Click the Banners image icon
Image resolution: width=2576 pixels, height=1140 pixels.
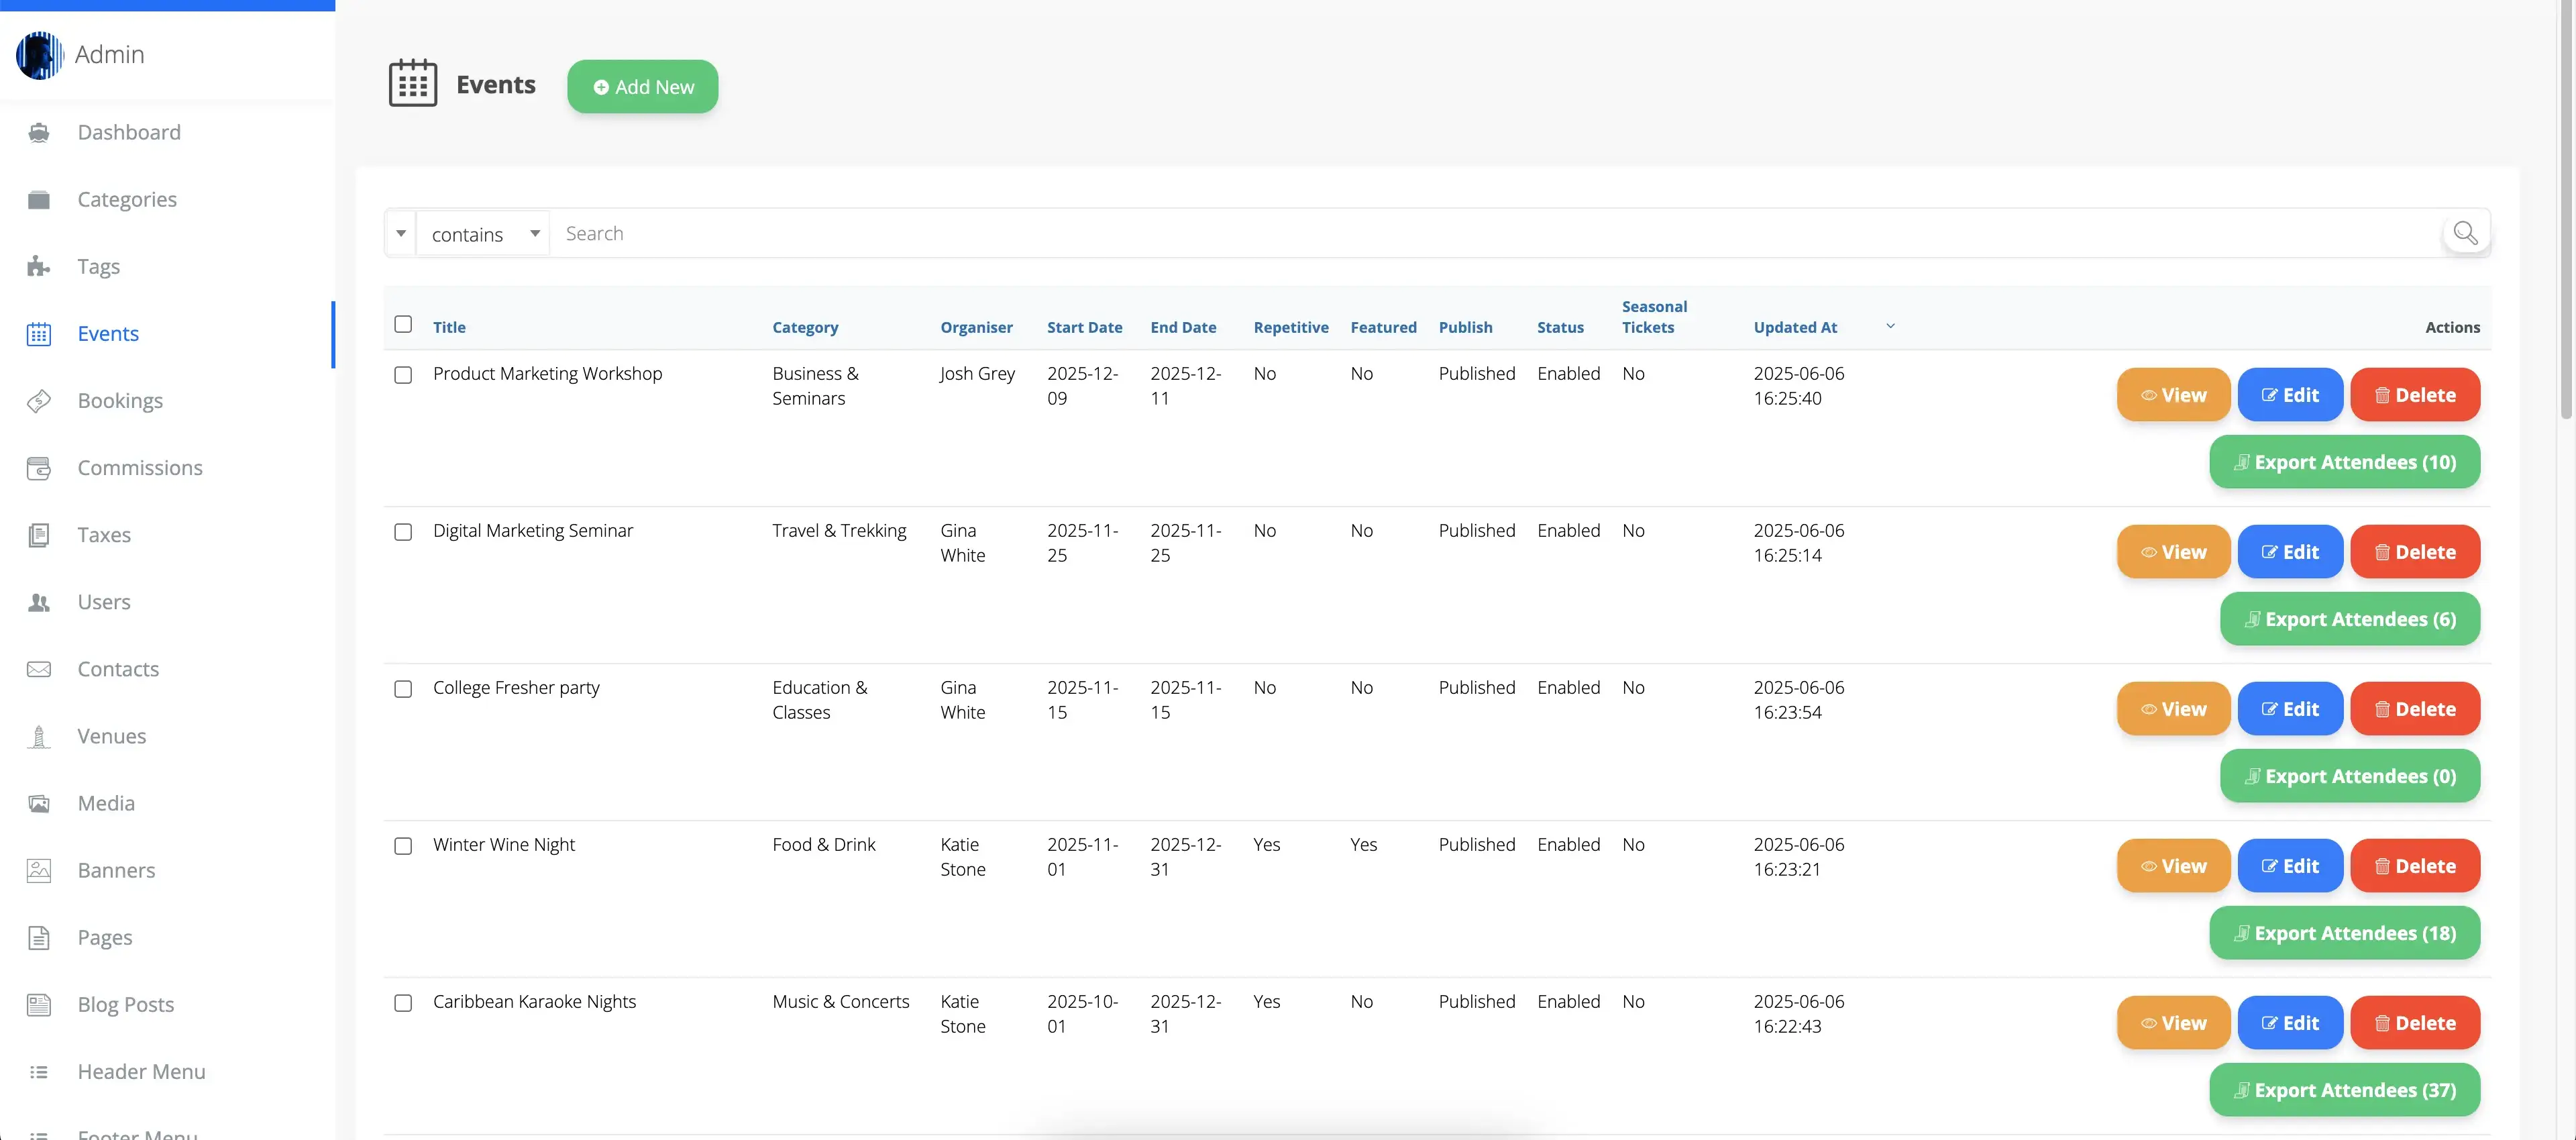click(39, 870)
